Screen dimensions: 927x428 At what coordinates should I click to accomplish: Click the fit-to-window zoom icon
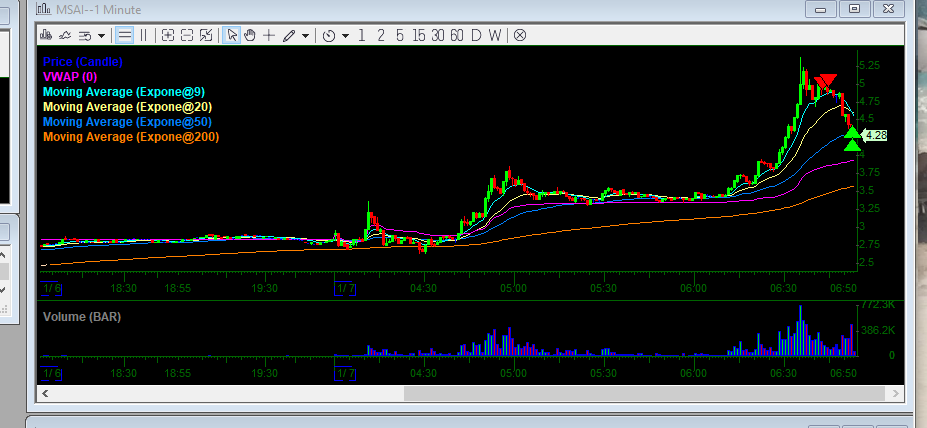click(x=206, y=35)
